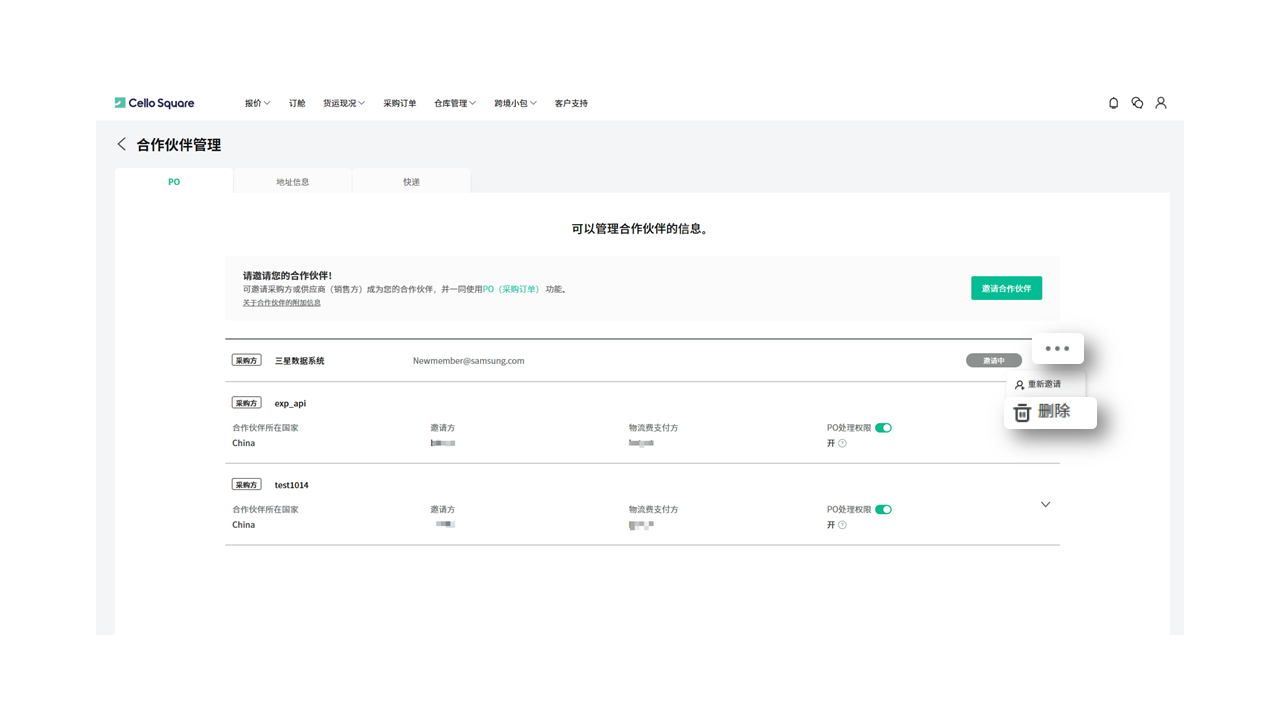1280x720 pixels.
Task: Open the chat messages icon
Action: tap(1137, 103)
